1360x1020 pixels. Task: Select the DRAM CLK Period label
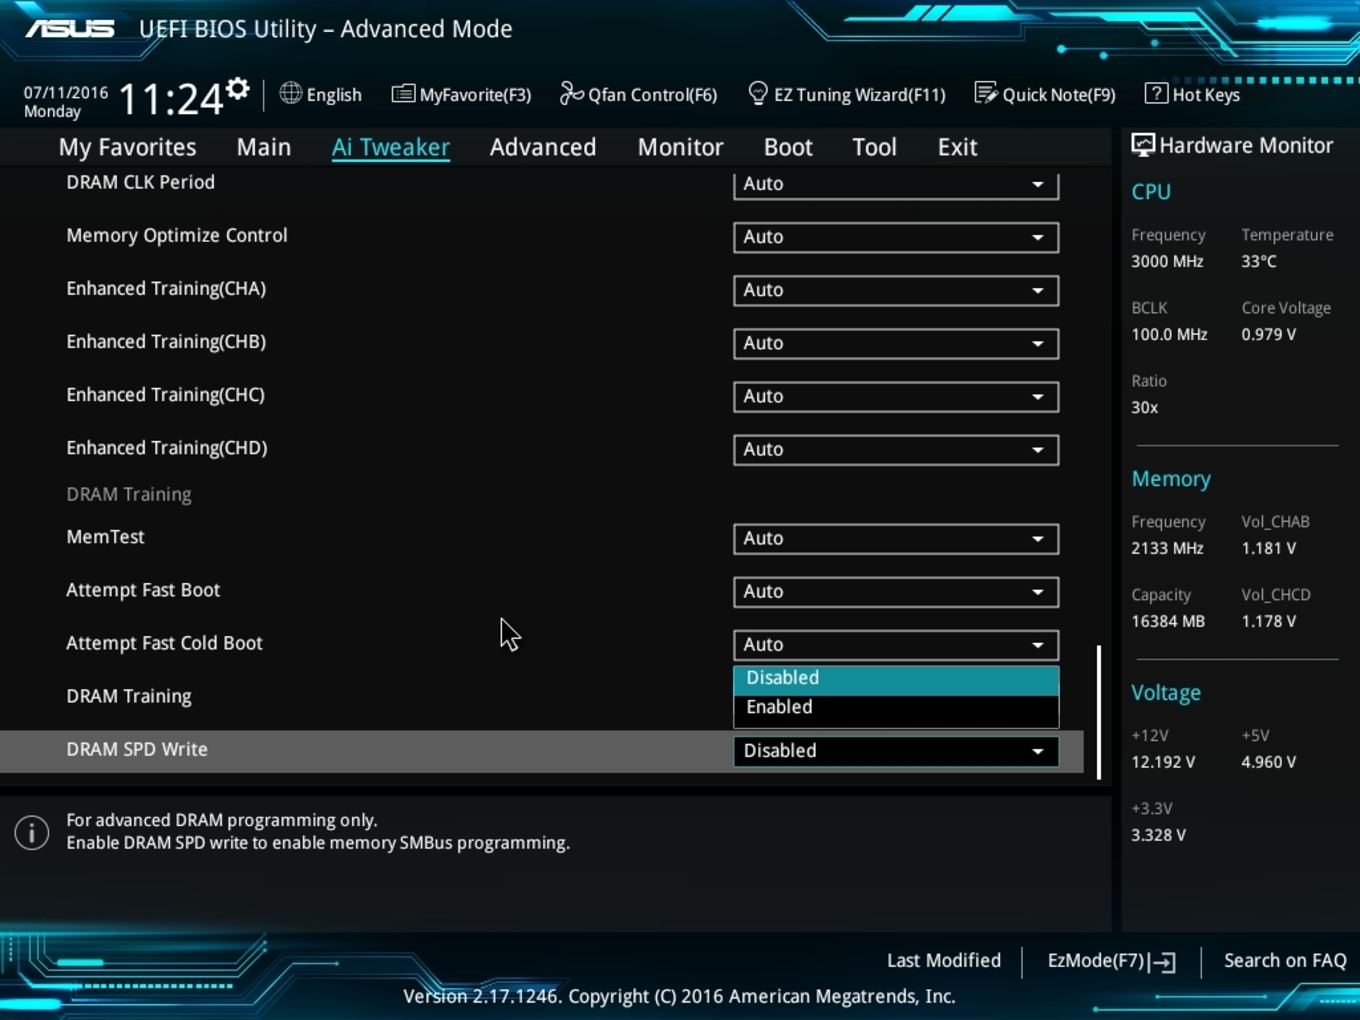(140, 182)
